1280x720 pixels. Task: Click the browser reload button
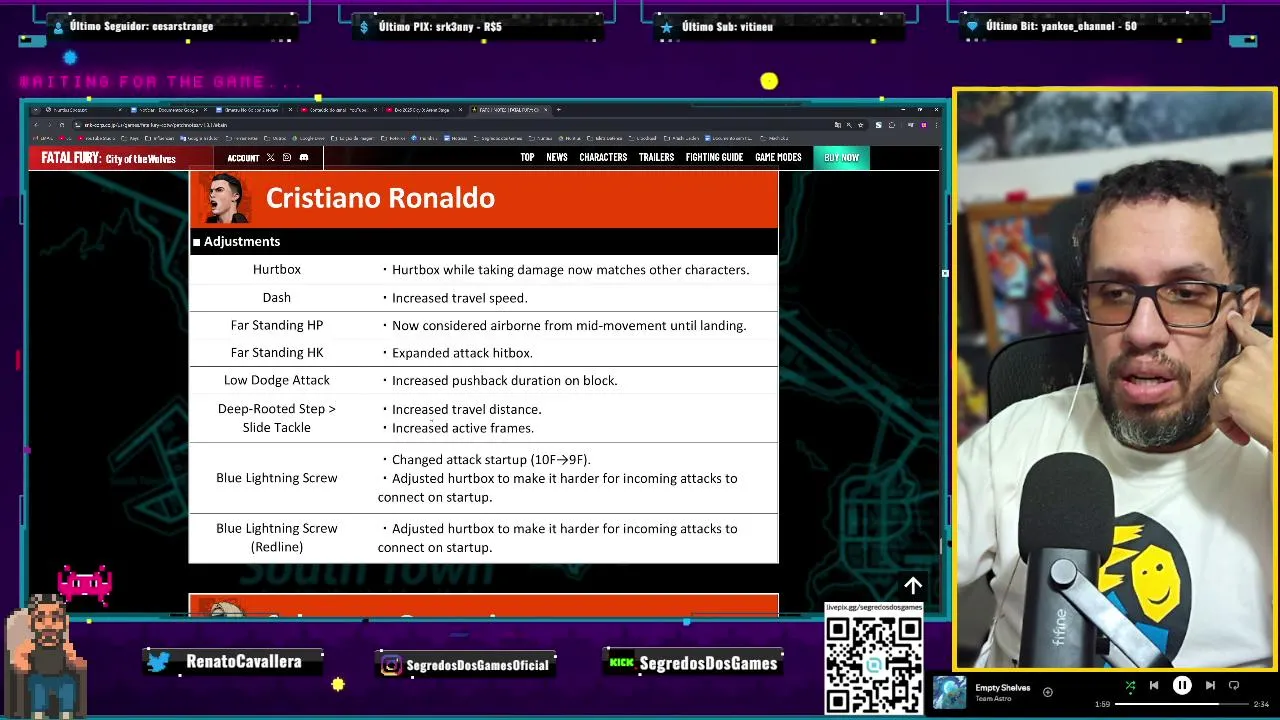[62, 125]
